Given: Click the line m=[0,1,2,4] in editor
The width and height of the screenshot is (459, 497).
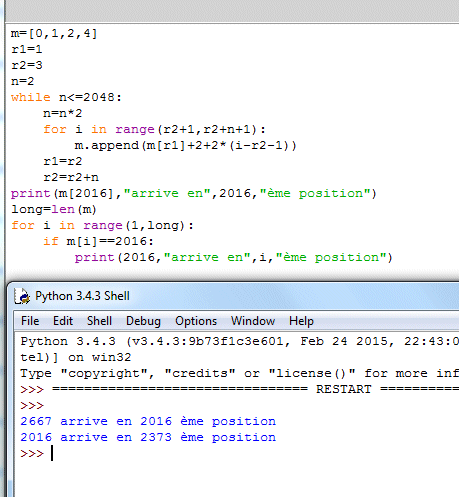Looking at the screenshot, I should (54, 33).
